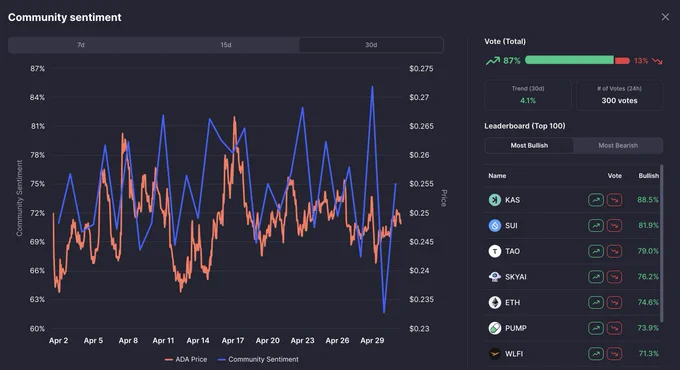Click the green bullish trend arrow at 87%

493,61
